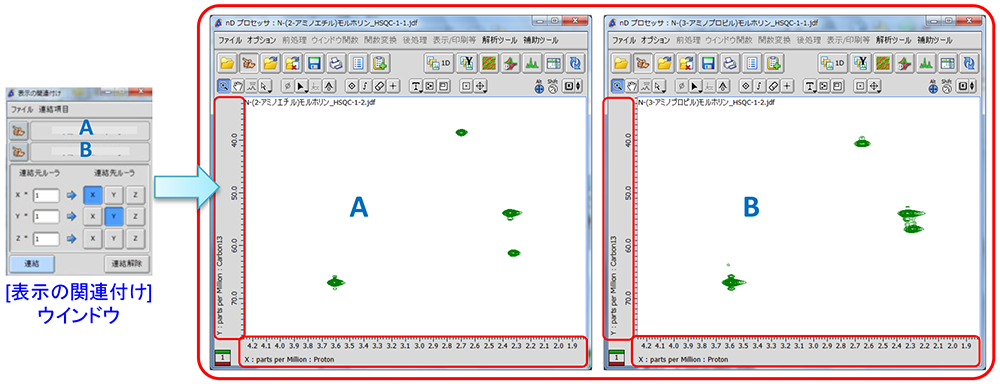Screen dimensions: 1000x384
Task: Expand the text annotation T tool dropdown in window A
Action: click(415, 85)
